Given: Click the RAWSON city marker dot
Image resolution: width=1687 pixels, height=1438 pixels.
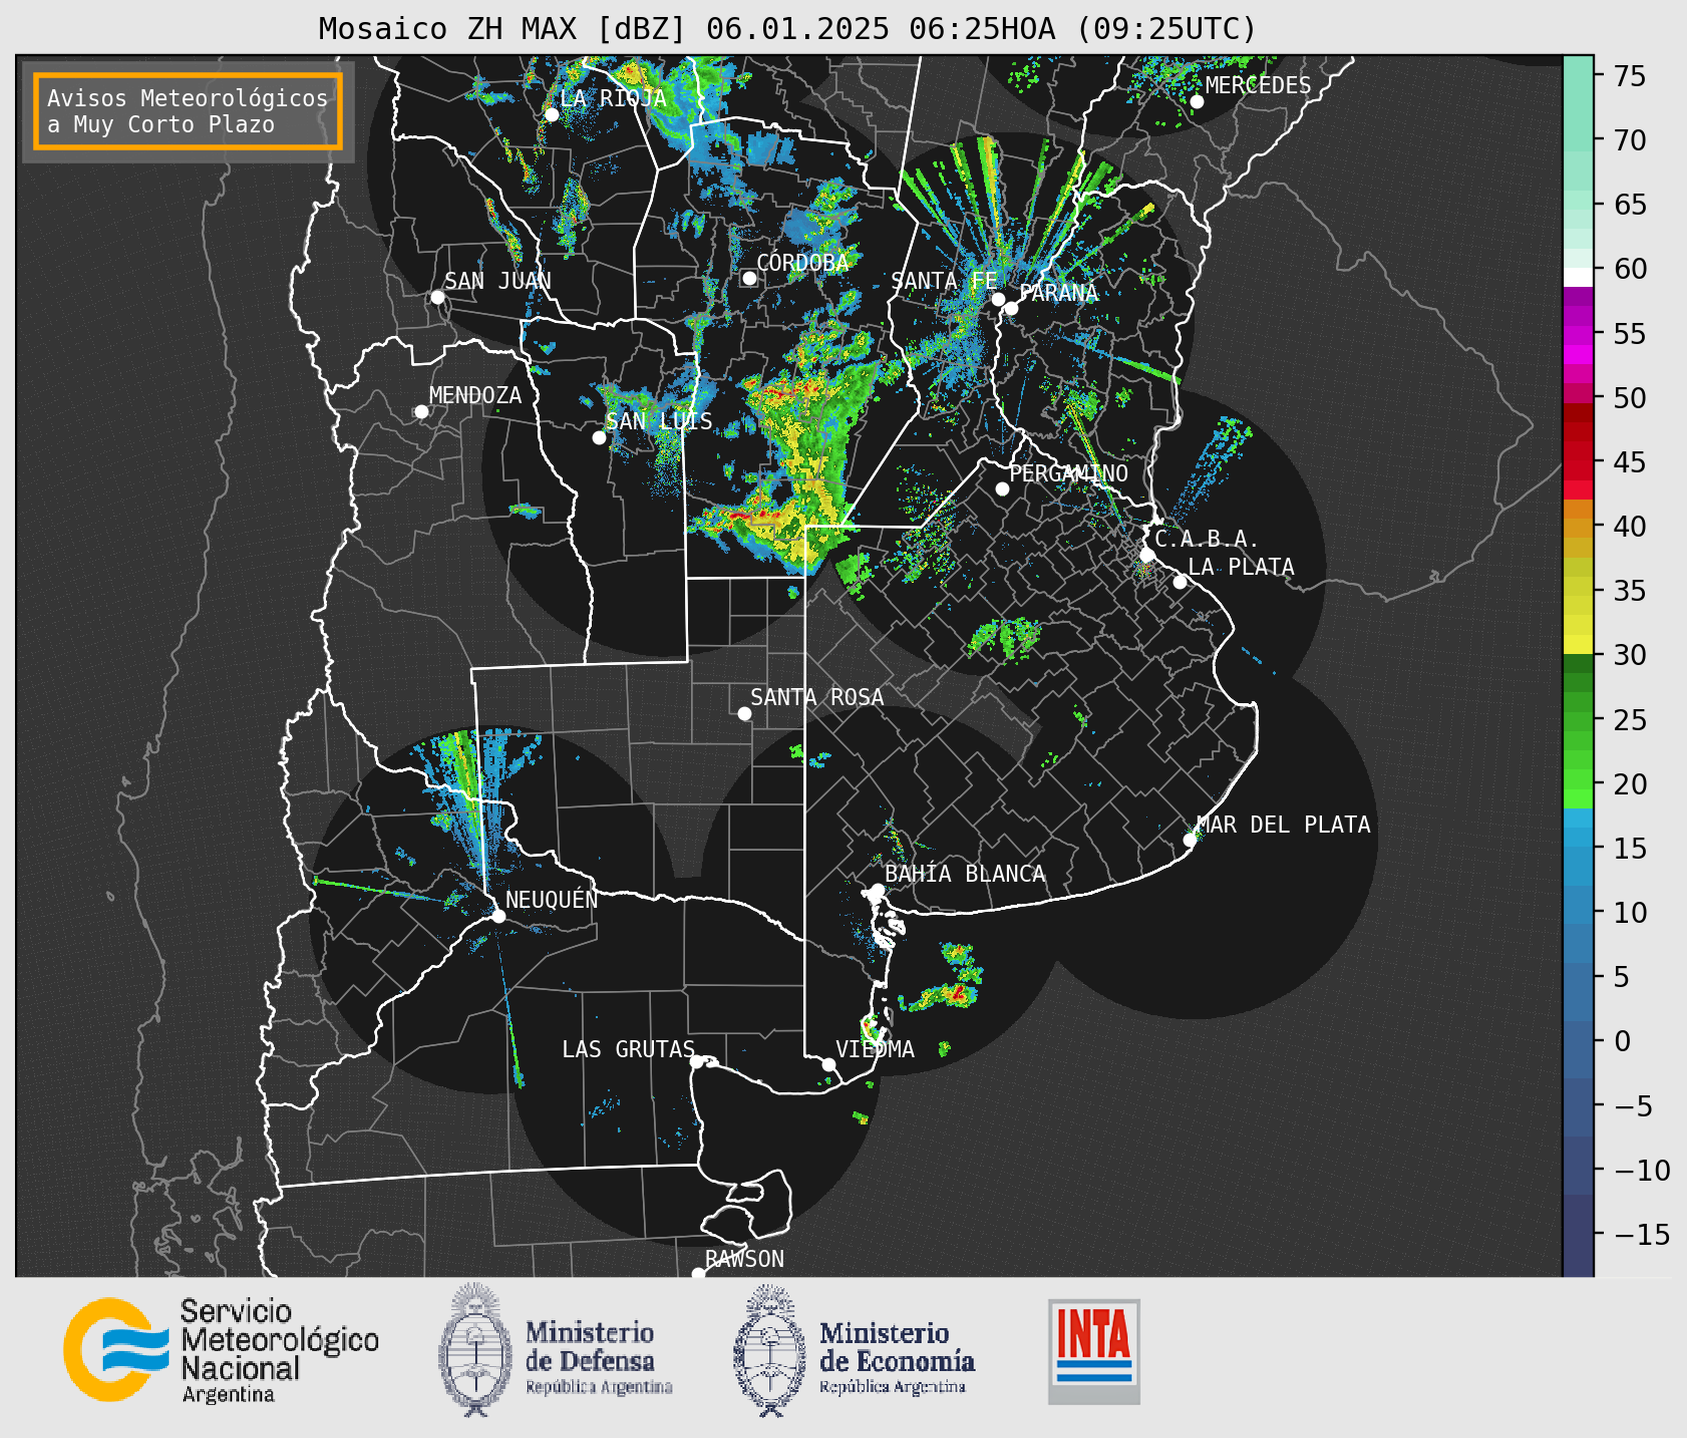Looking at the screenshot, I should pyautogui.click(x=698, y=1274).
